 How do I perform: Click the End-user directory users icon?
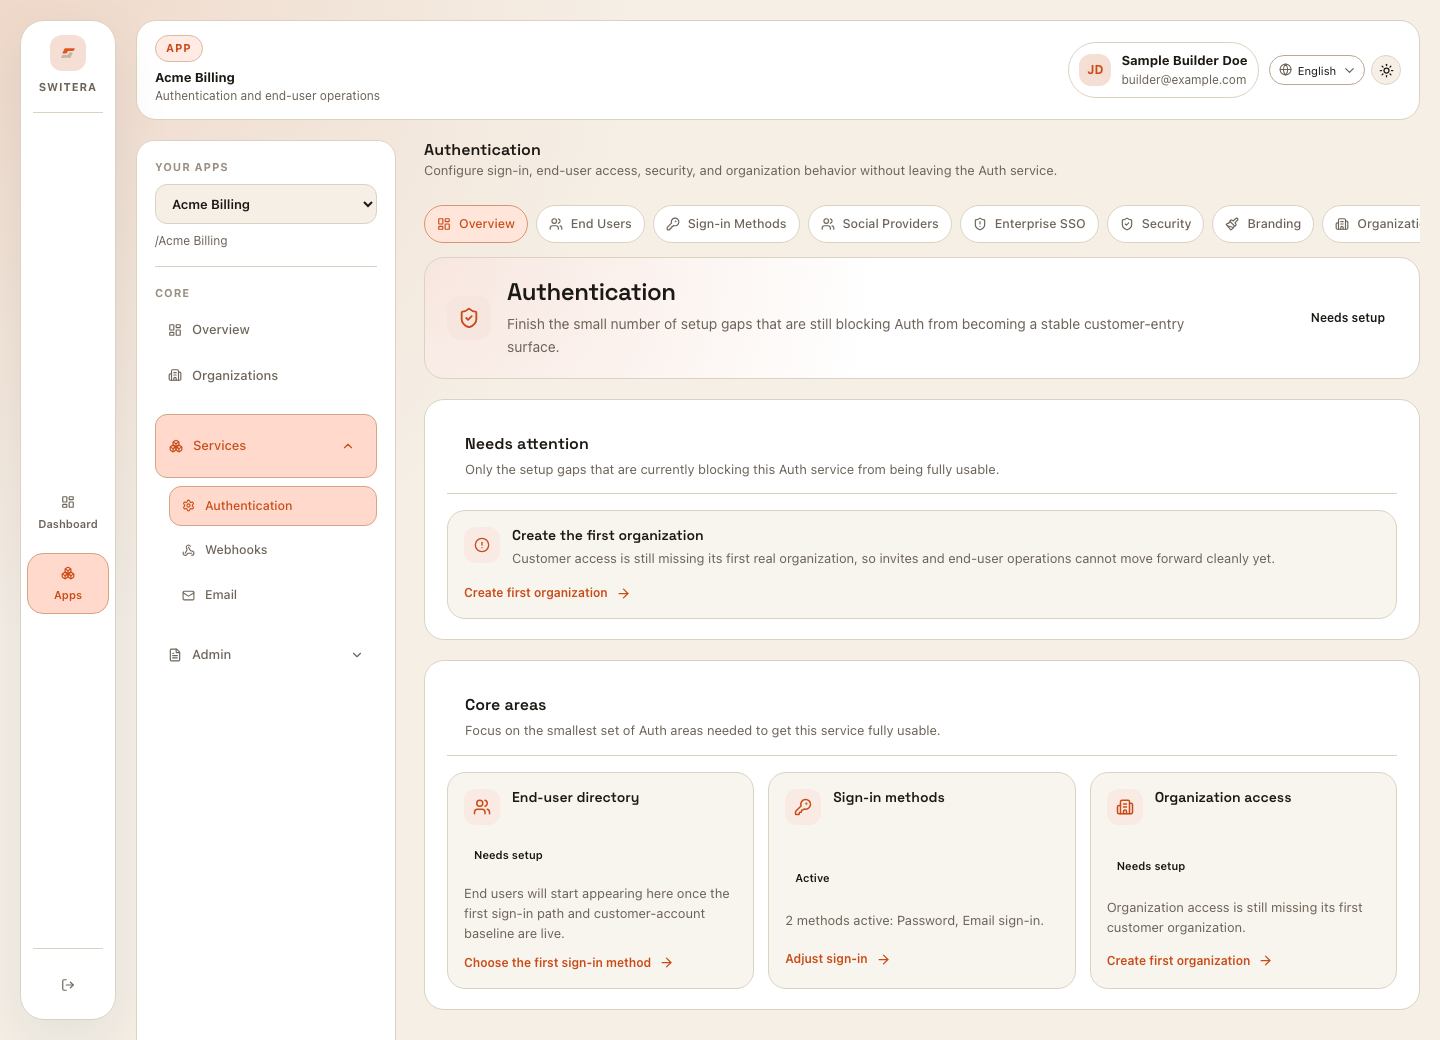[482, 807]
